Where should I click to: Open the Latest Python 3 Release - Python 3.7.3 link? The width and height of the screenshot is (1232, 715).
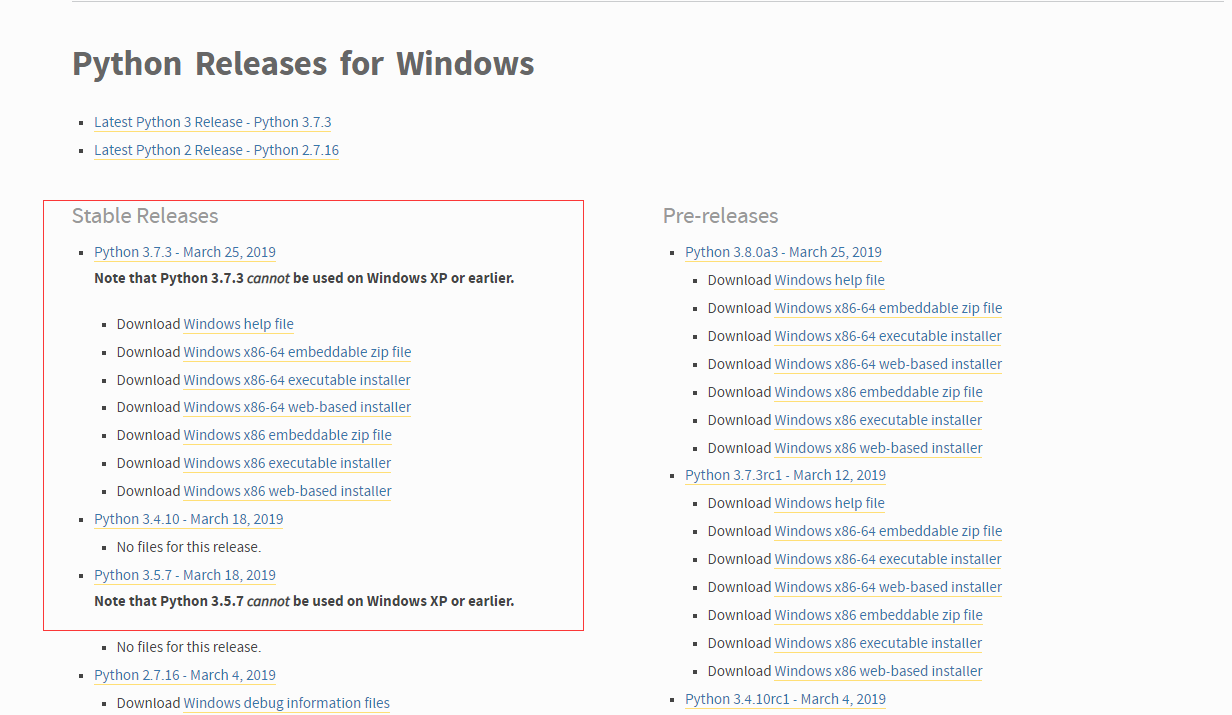[x=213, y=122]
